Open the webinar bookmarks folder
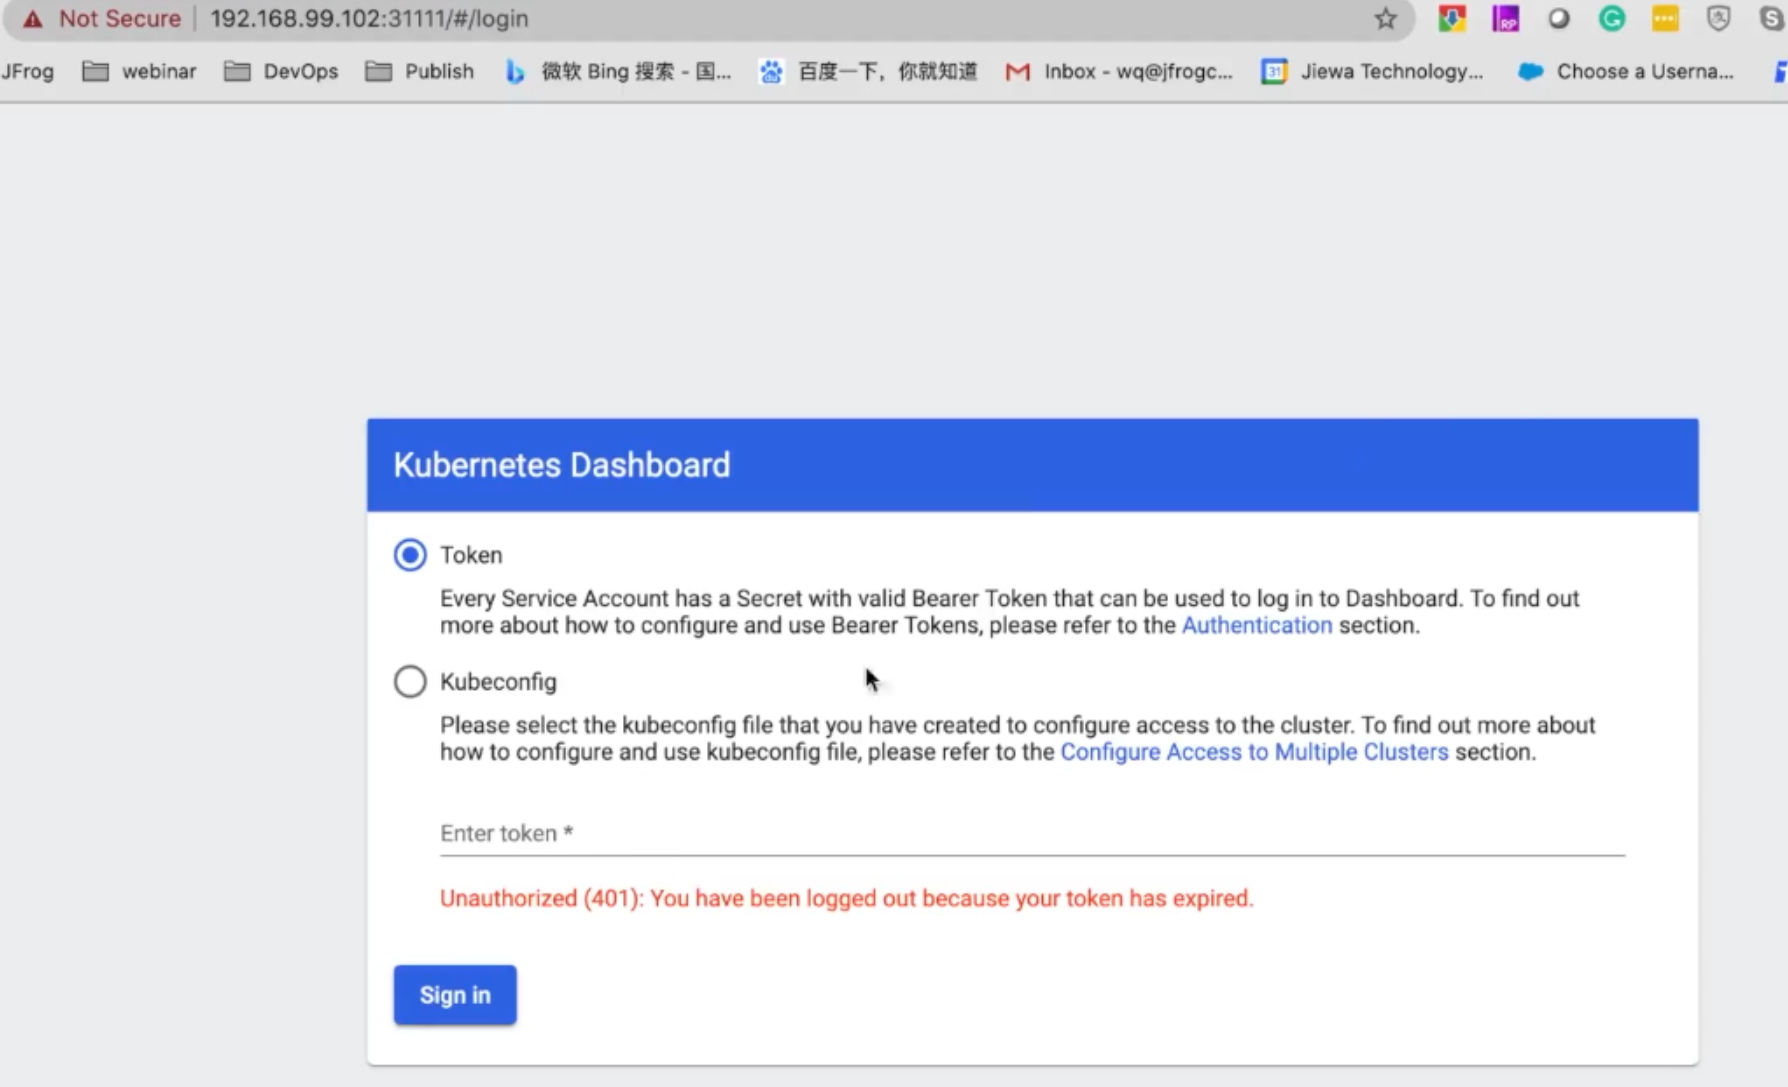Viewport: 1788px width, 1087px height. click(x=139, y=72)
